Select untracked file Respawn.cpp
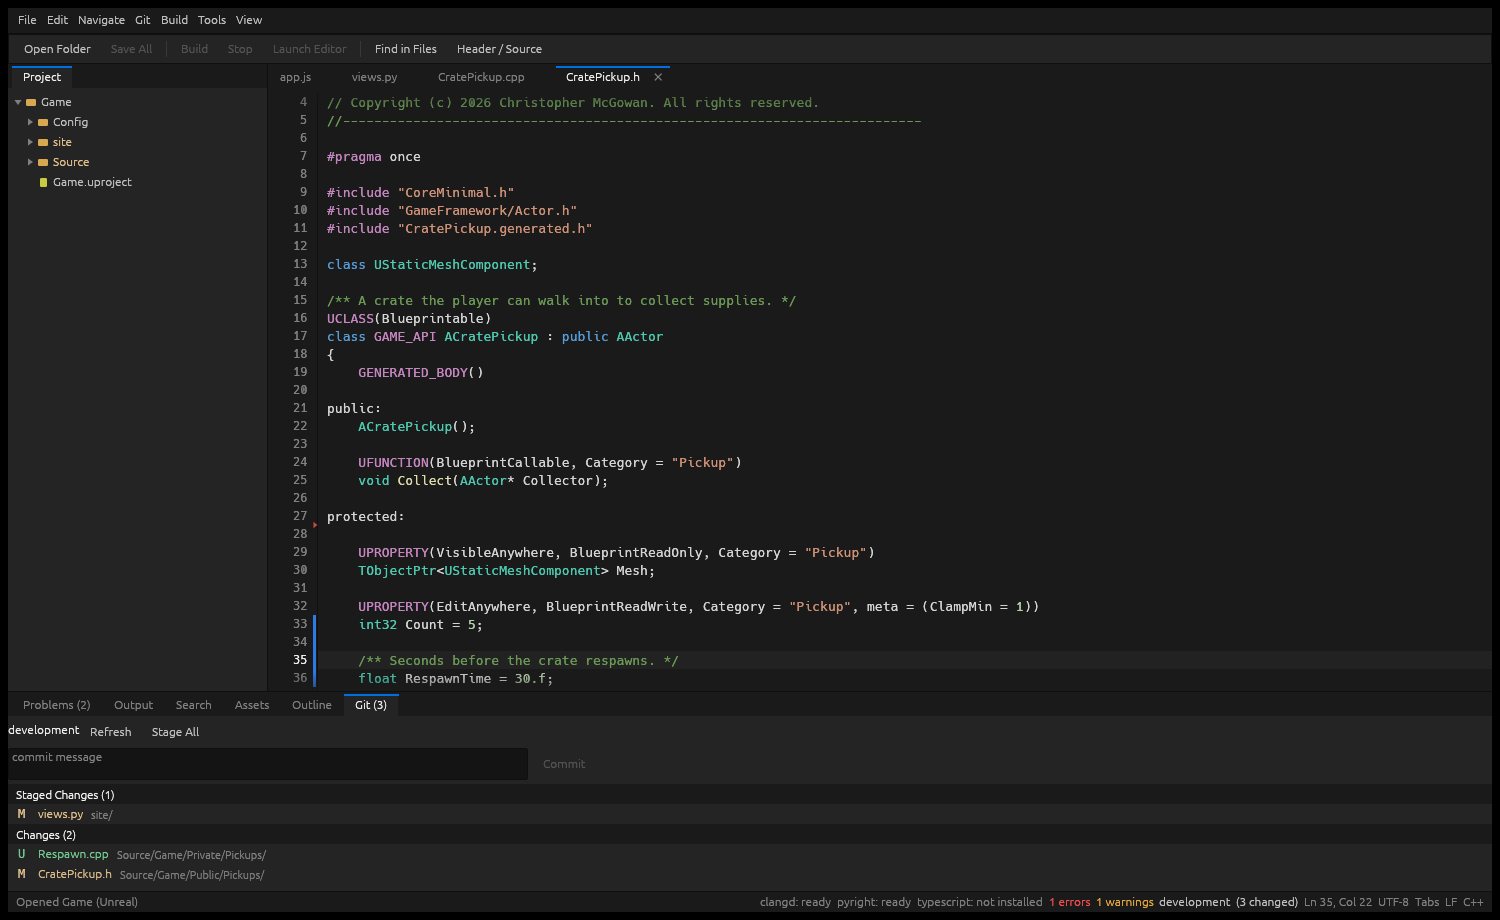Screen dimensions: 1500x920 click(x=750, y=855)
